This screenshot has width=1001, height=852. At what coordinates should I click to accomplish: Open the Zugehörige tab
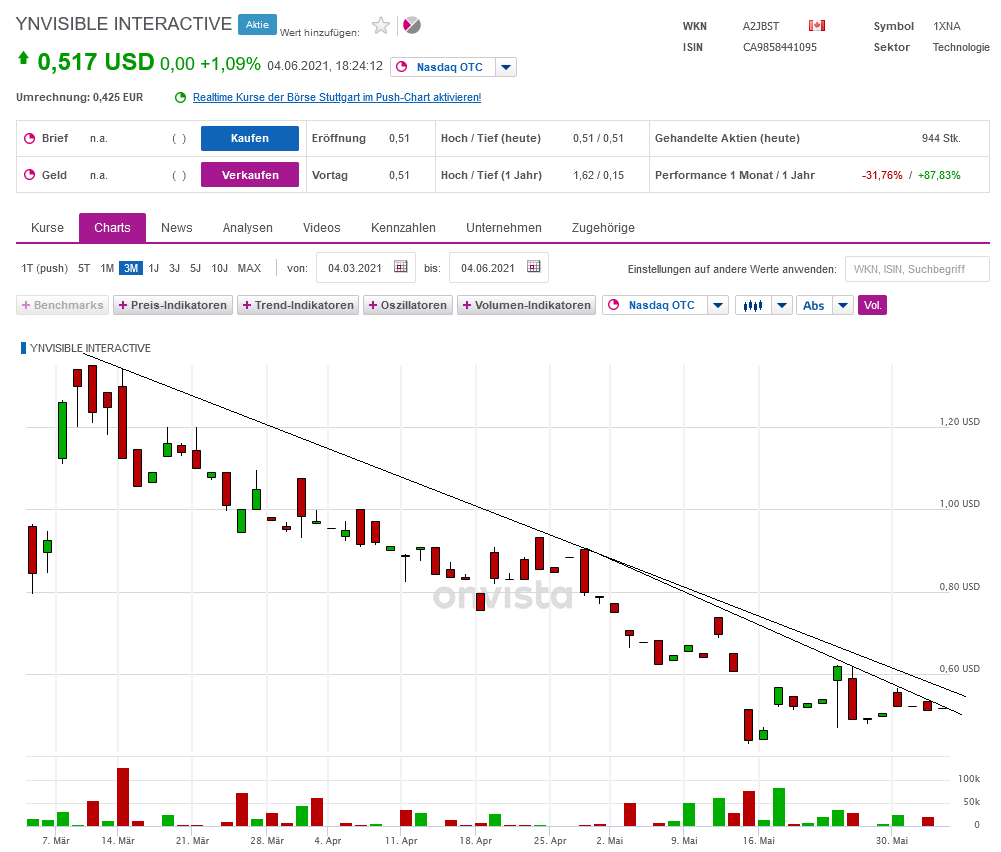603,228
